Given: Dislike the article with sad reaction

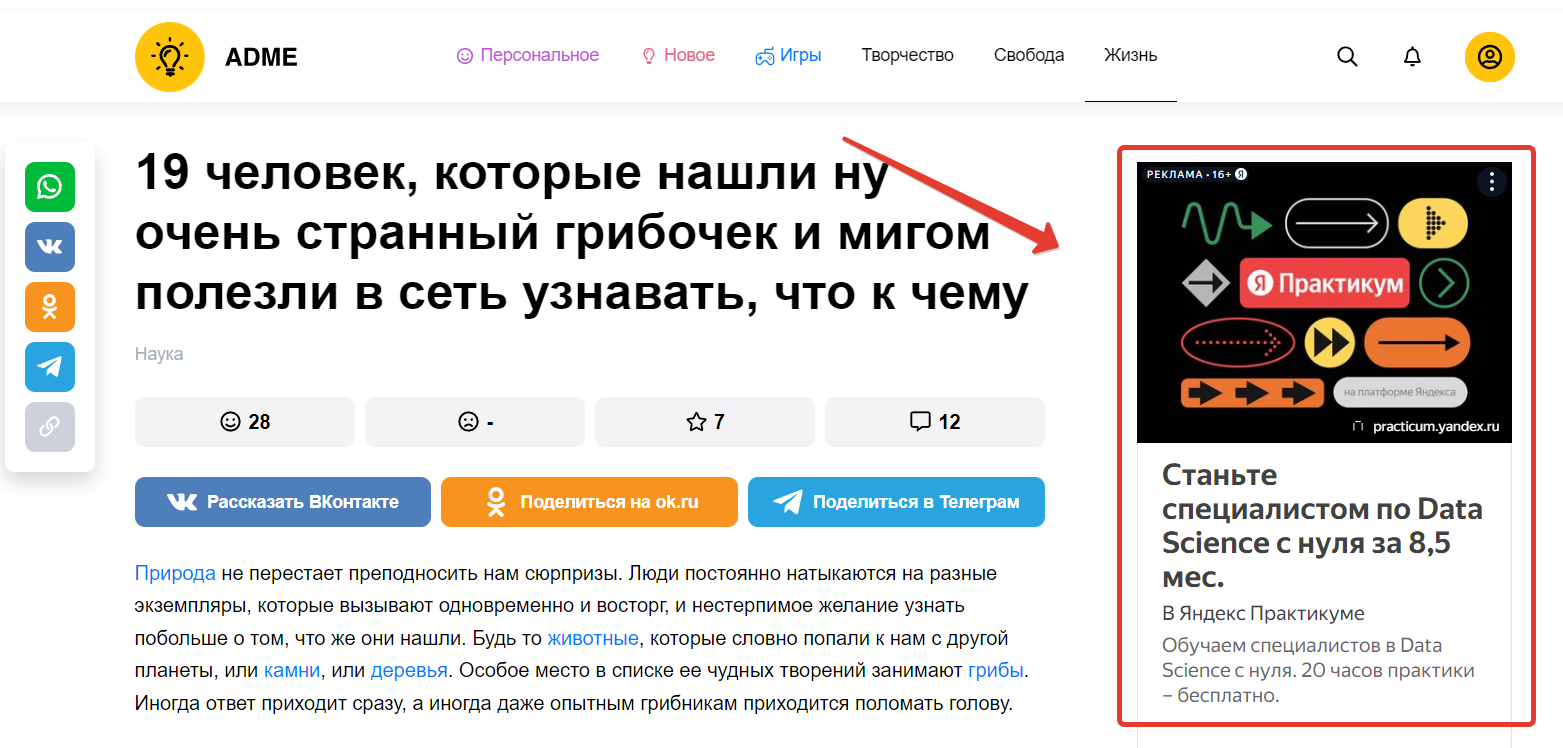Looking at the screenshot, I should 475,422.
